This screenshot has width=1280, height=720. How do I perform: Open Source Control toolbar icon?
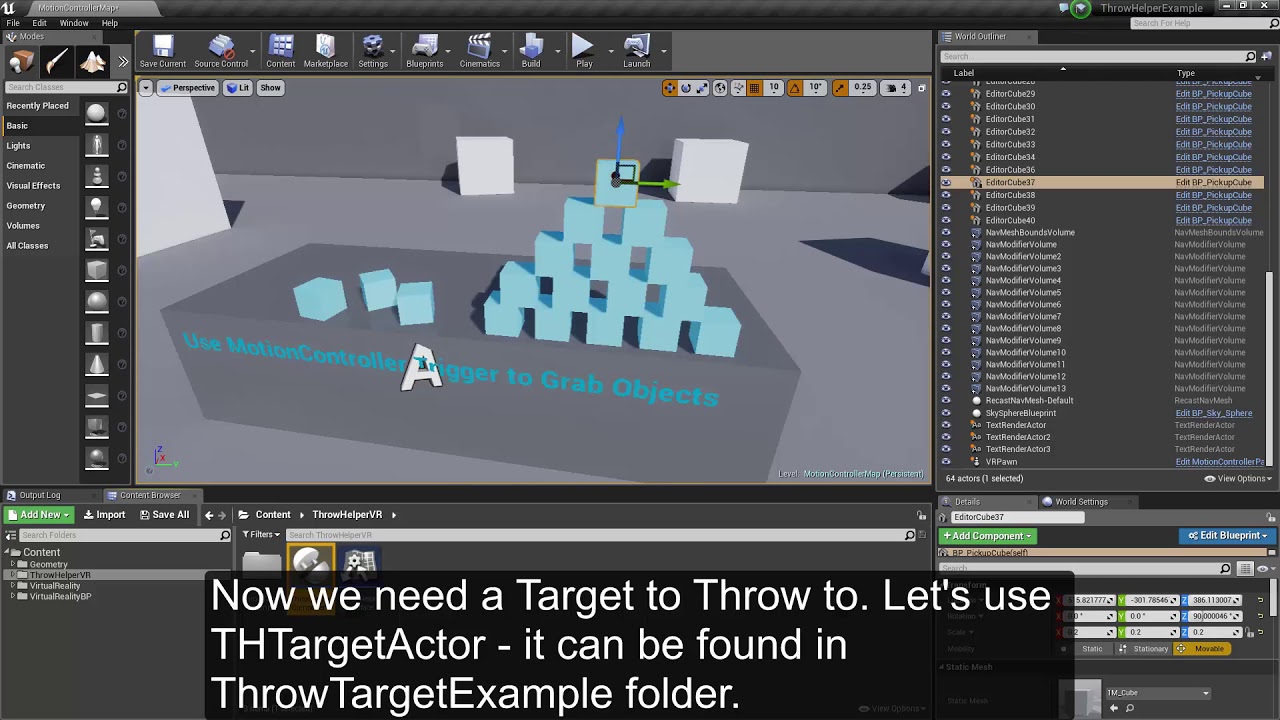coord(221,51)
